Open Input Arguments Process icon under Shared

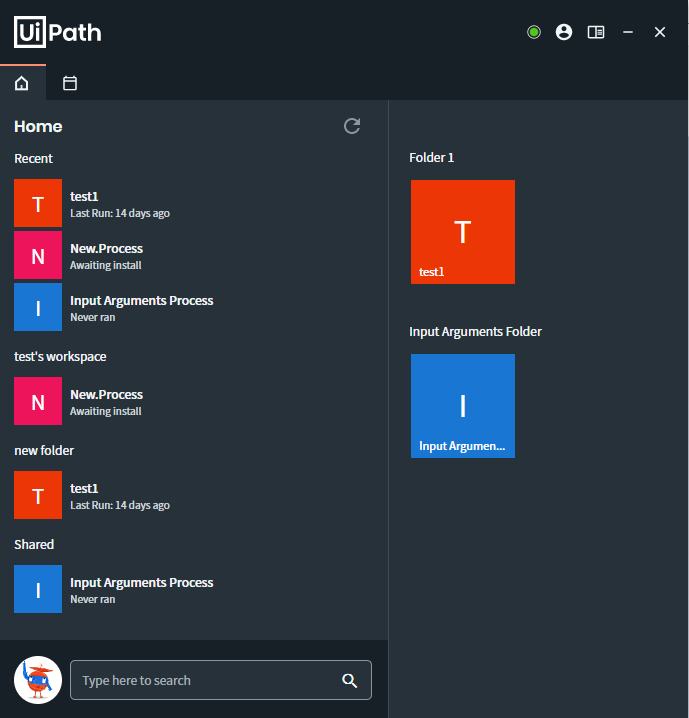click(x=38, y=589)
